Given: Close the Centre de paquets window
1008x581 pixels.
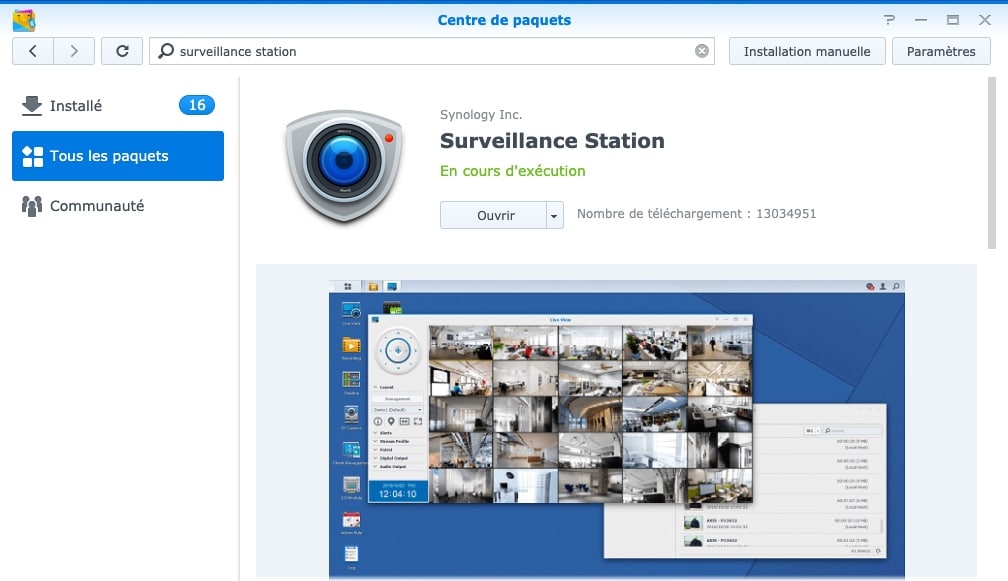Looking at the screenshot, I should 985,20.
